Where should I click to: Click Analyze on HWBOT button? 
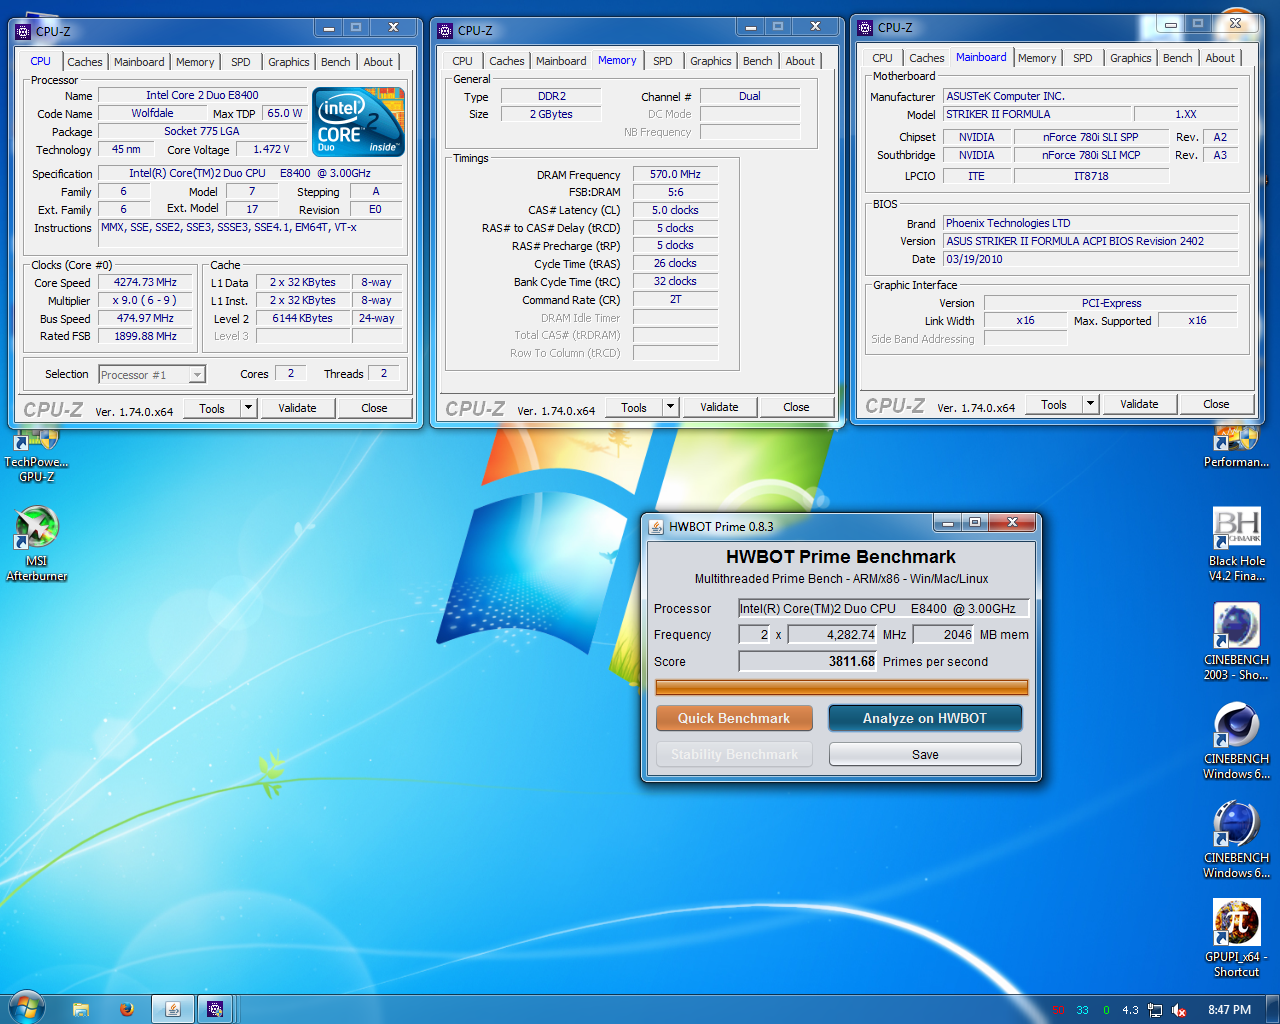click(925, 718)
